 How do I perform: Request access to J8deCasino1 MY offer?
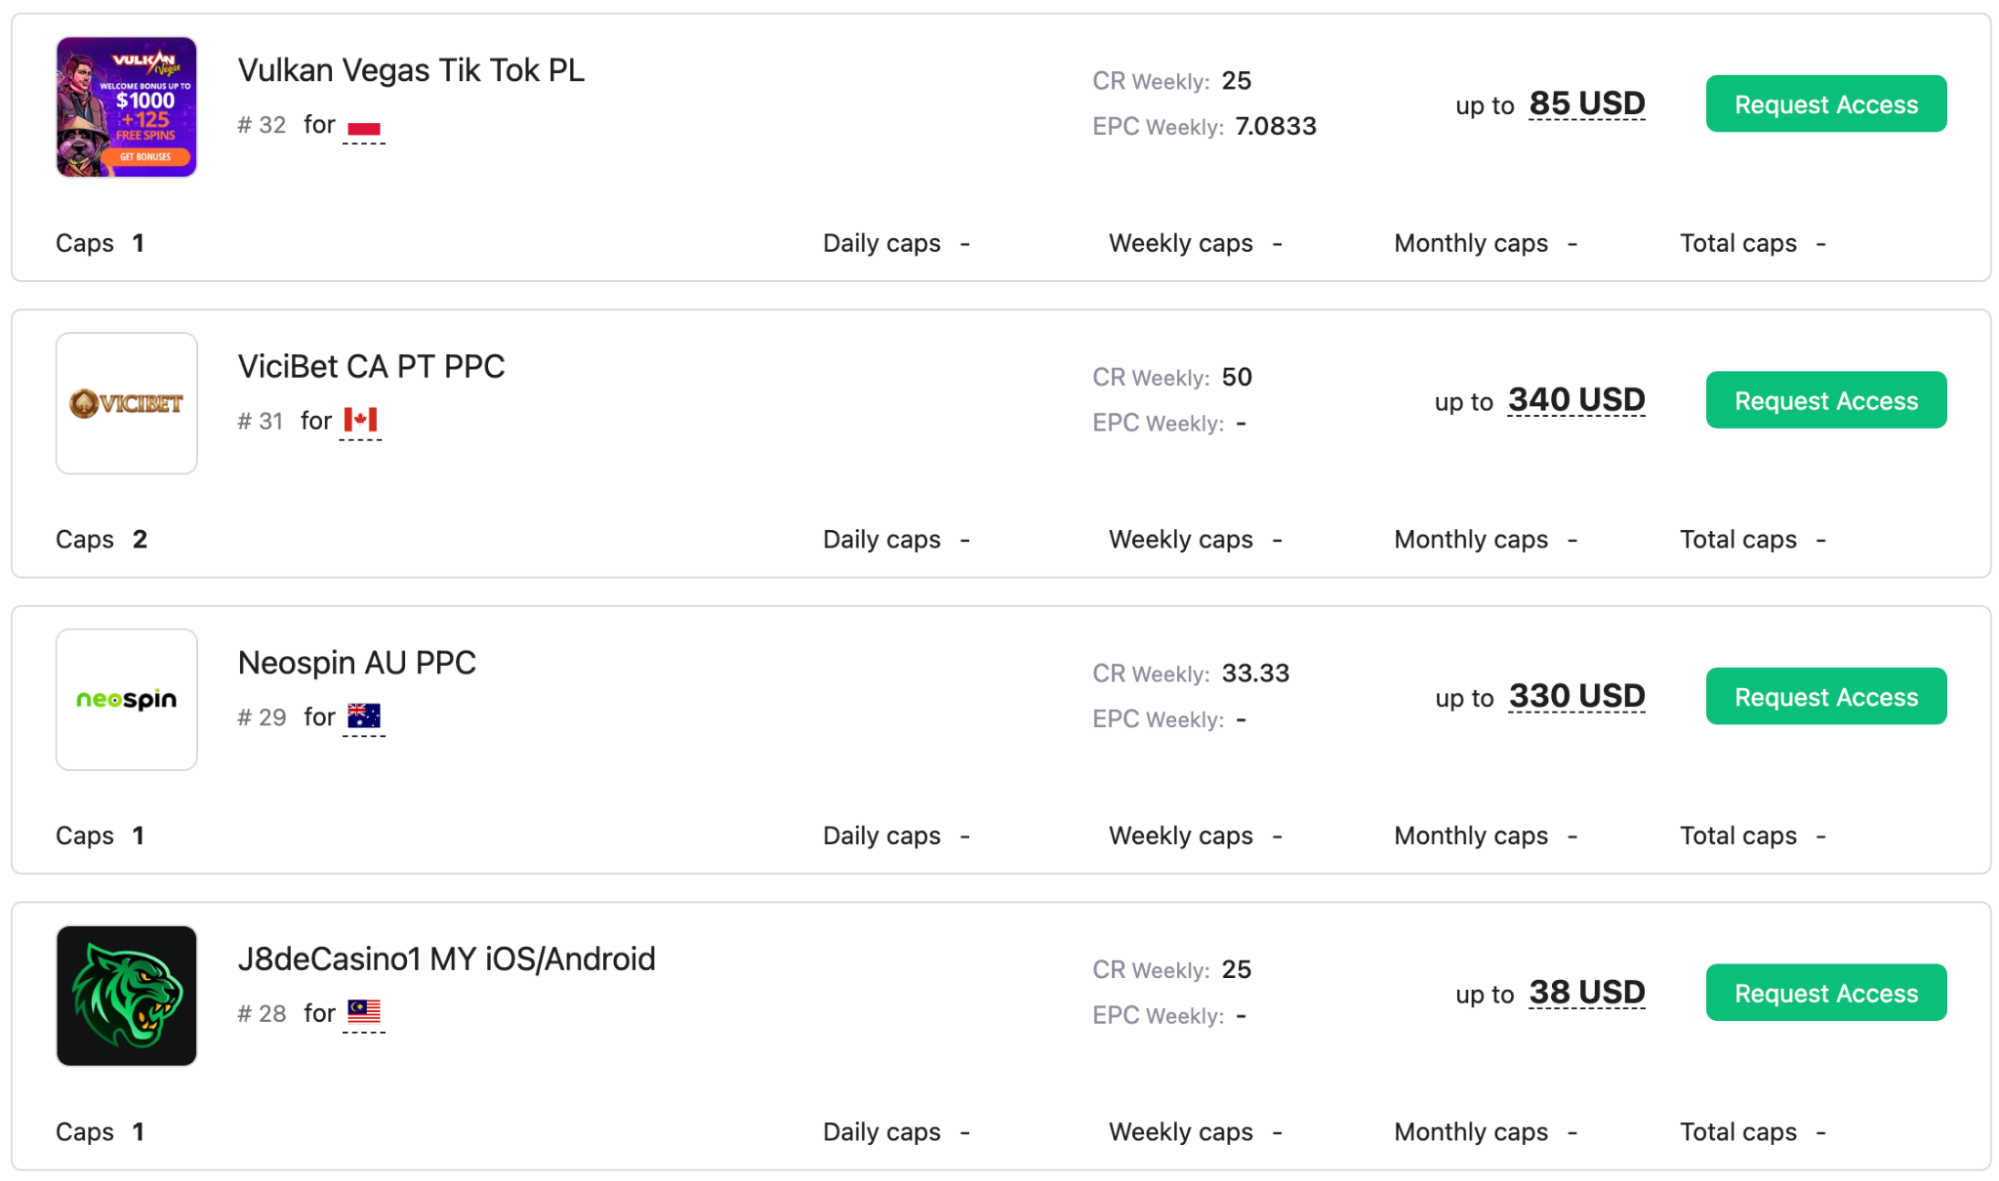pos(1826,992)
